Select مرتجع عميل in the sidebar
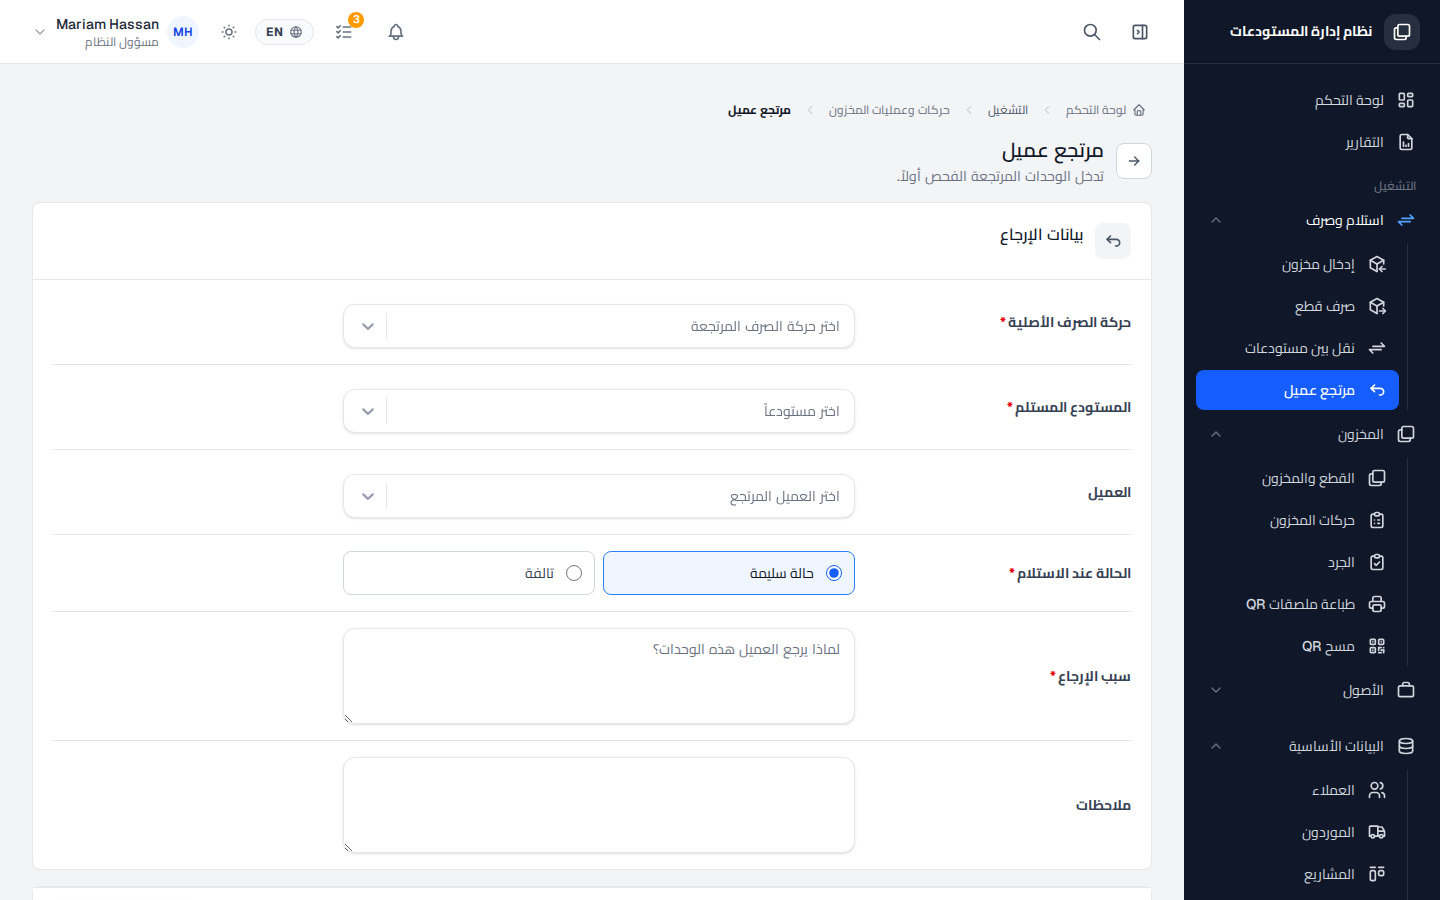This screenshot has width=1440, height=900. click(1298, 390)
